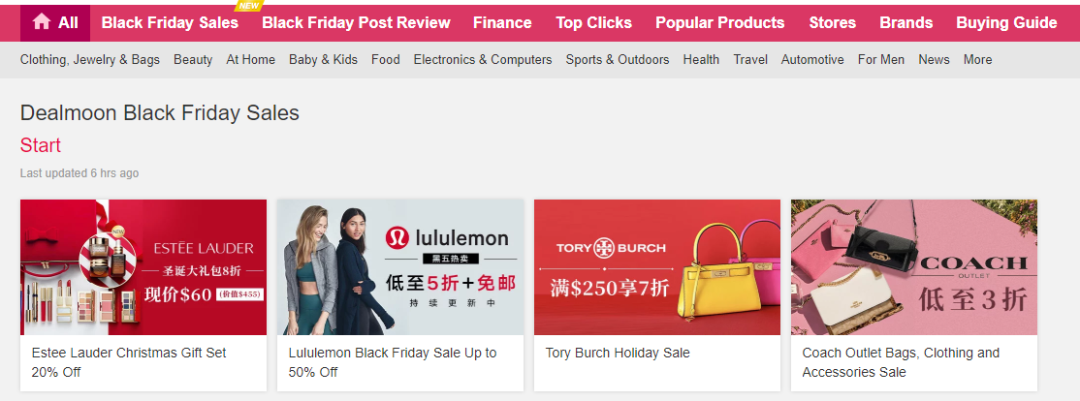Open Estee Lauder gift set banner image
Viewport: 1080px width, 401px height.
143,267
